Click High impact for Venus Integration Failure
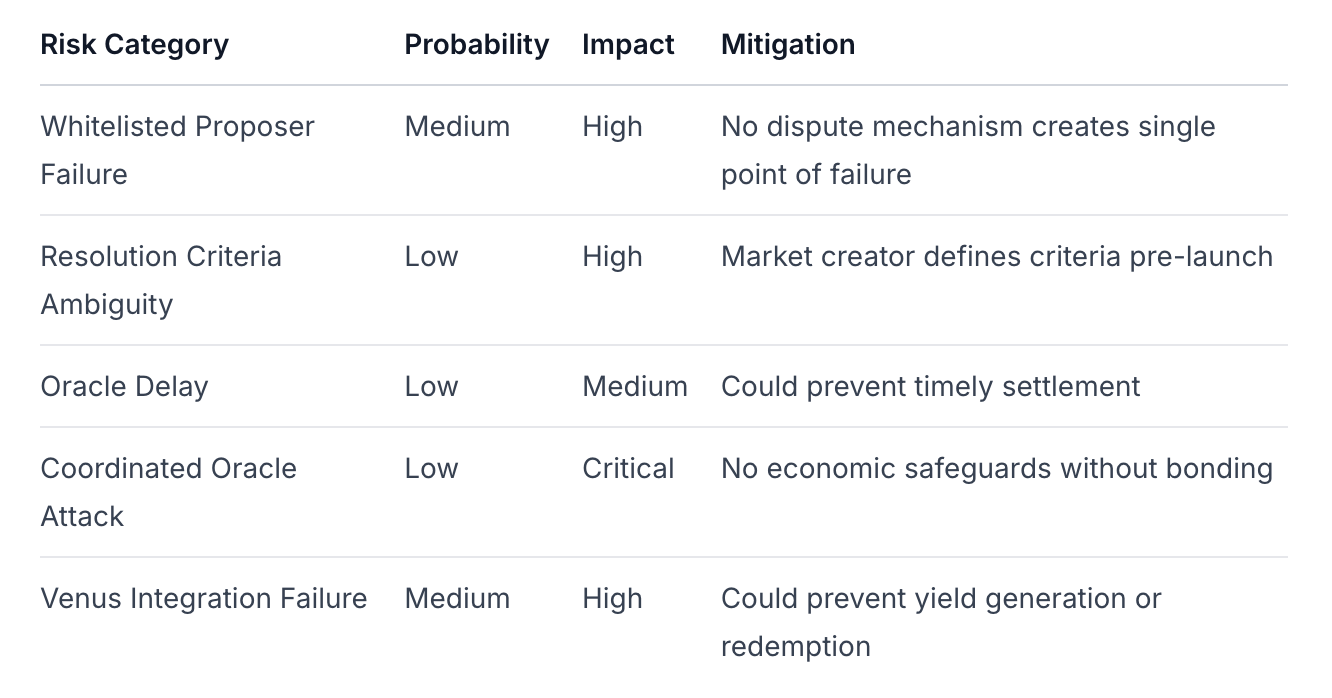This screenshot has height=698, width=1332. (612, 599)
